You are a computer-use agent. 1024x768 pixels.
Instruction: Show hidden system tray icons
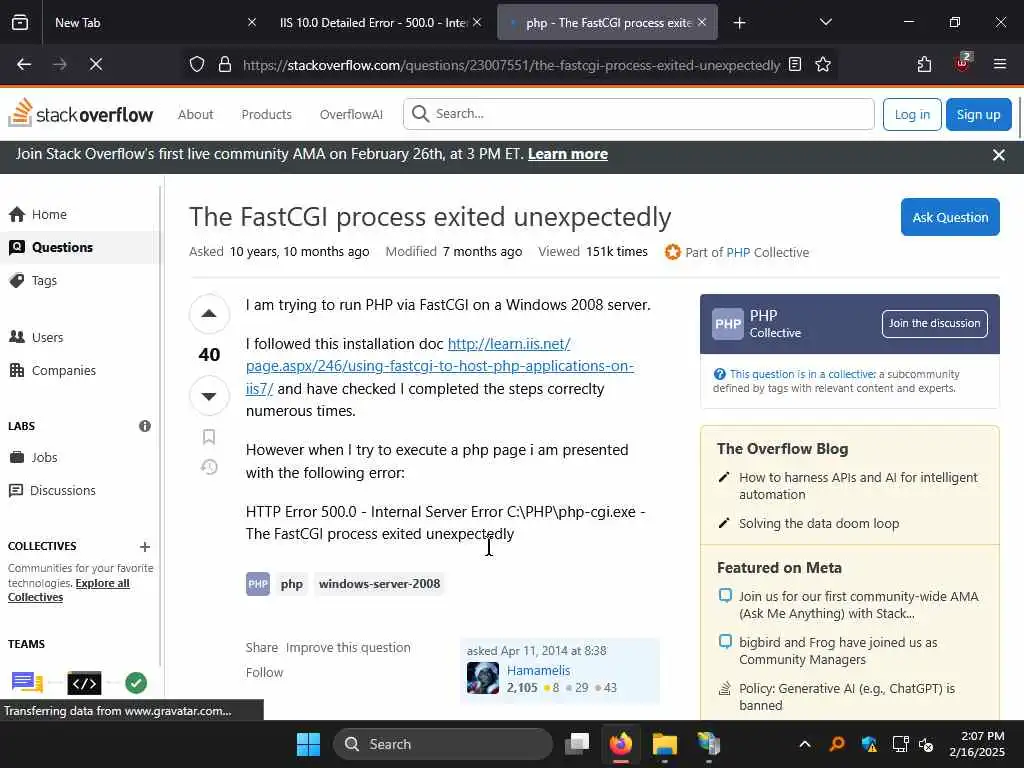click(x=805, y=744)
